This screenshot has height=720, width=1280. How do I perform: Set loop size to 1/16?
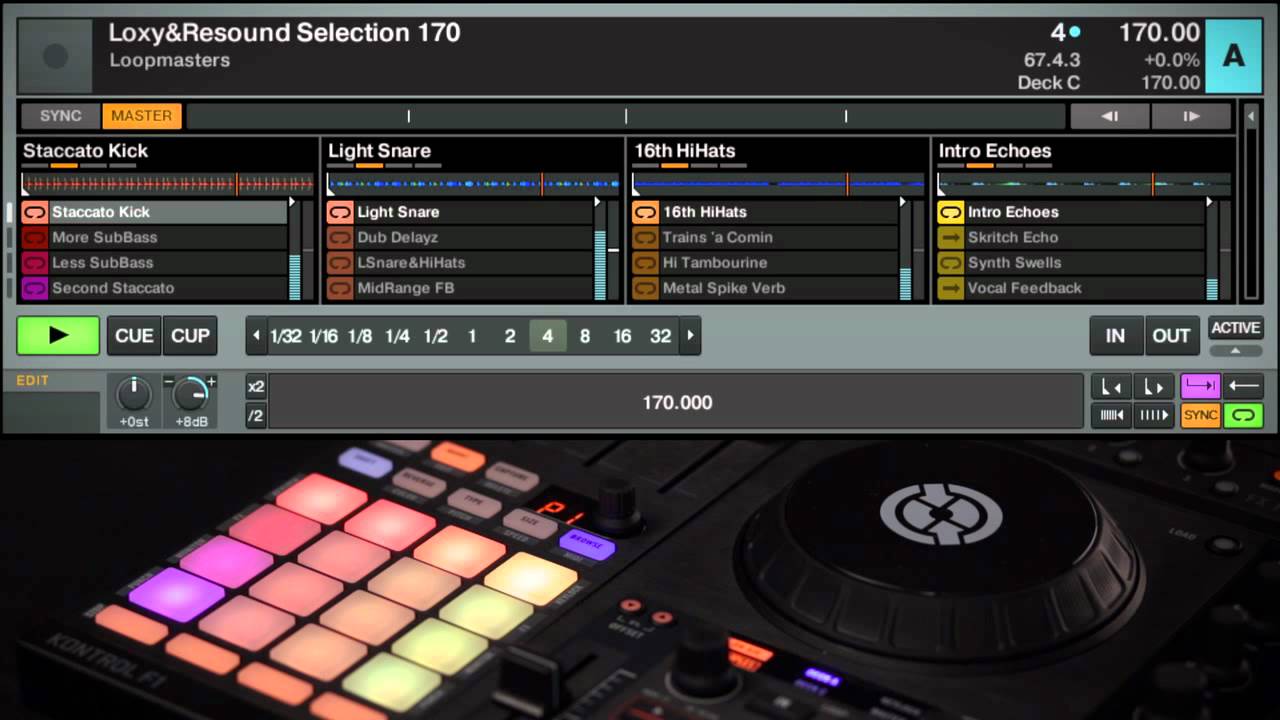(x=323, y=336)
